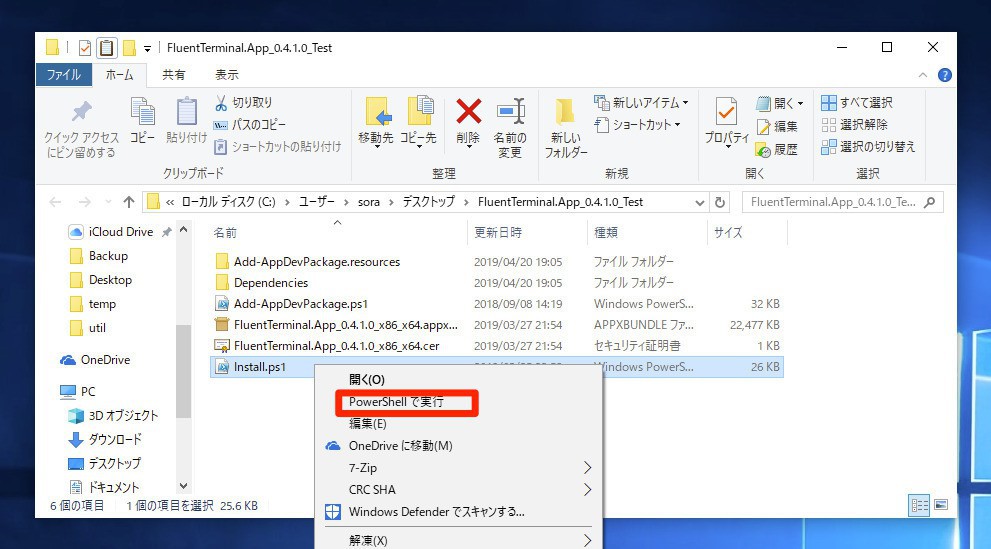Click the Rename icon
This screenshot has height=549, width=991.
pos(511,111)
